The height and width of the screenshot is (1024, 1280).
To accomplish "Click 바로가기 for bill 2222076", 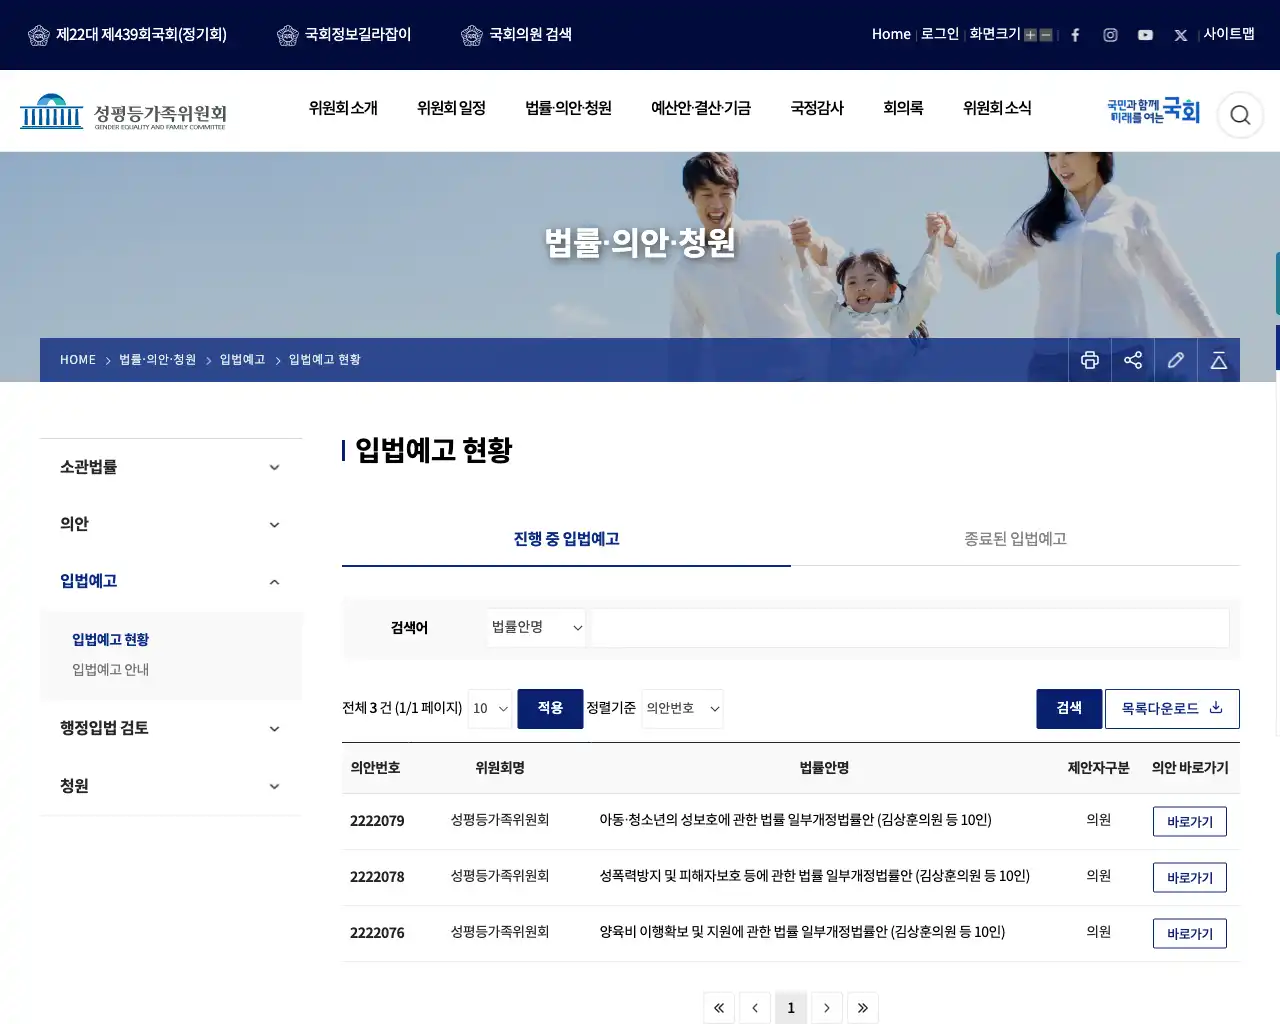I will (x=1190, y=934).
